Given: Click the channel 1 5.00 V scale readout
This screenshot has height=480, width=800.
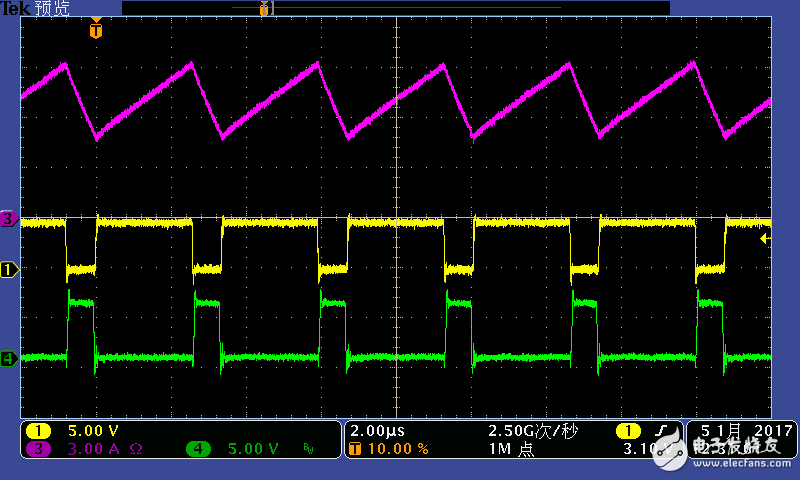Looking at the screenshot, I should [x=95, y=431].
